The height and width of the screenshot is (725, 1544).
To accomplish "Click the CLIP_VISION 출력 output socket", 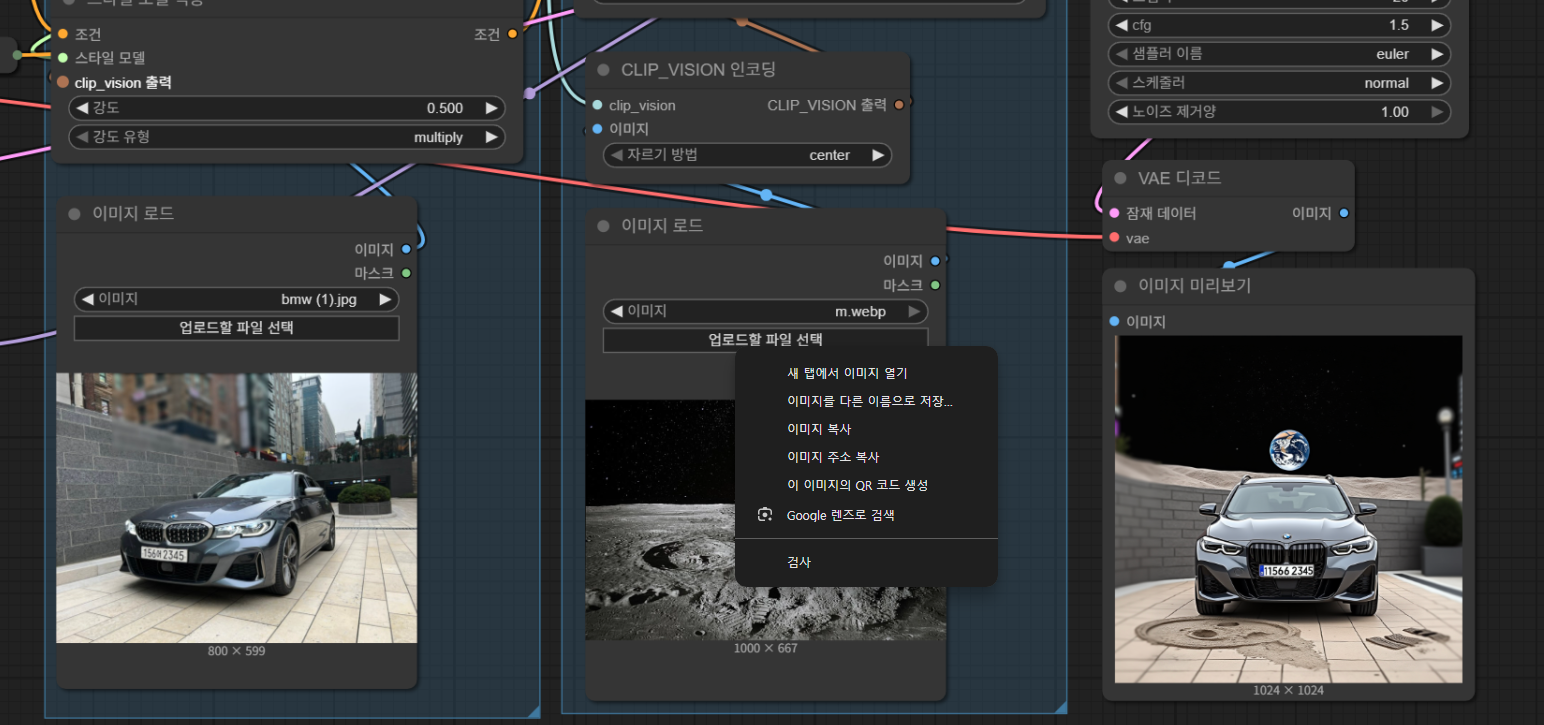I will pos(899,105).
